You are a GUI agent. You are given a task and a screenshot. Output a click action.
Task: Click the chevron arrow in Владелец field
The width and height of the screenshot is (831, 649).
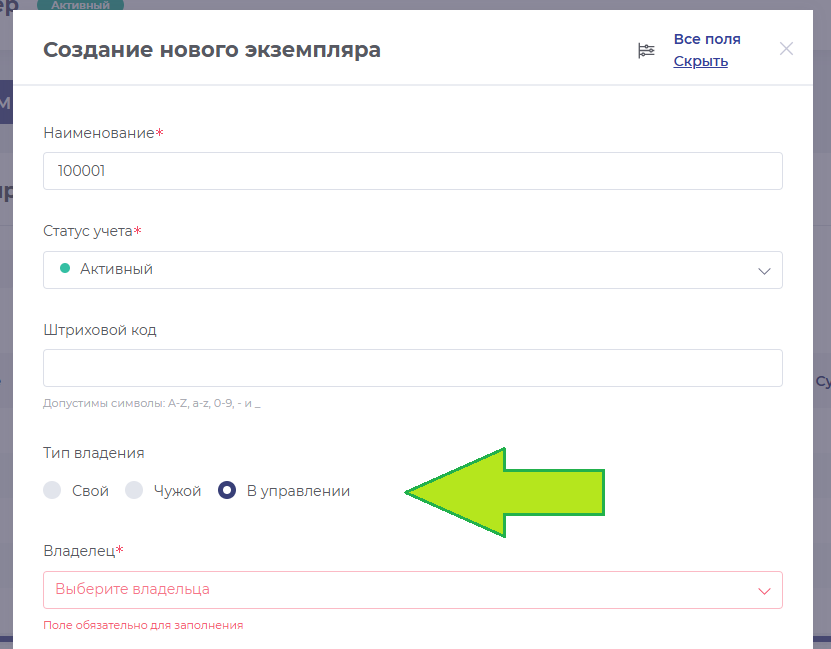[764, 591]
